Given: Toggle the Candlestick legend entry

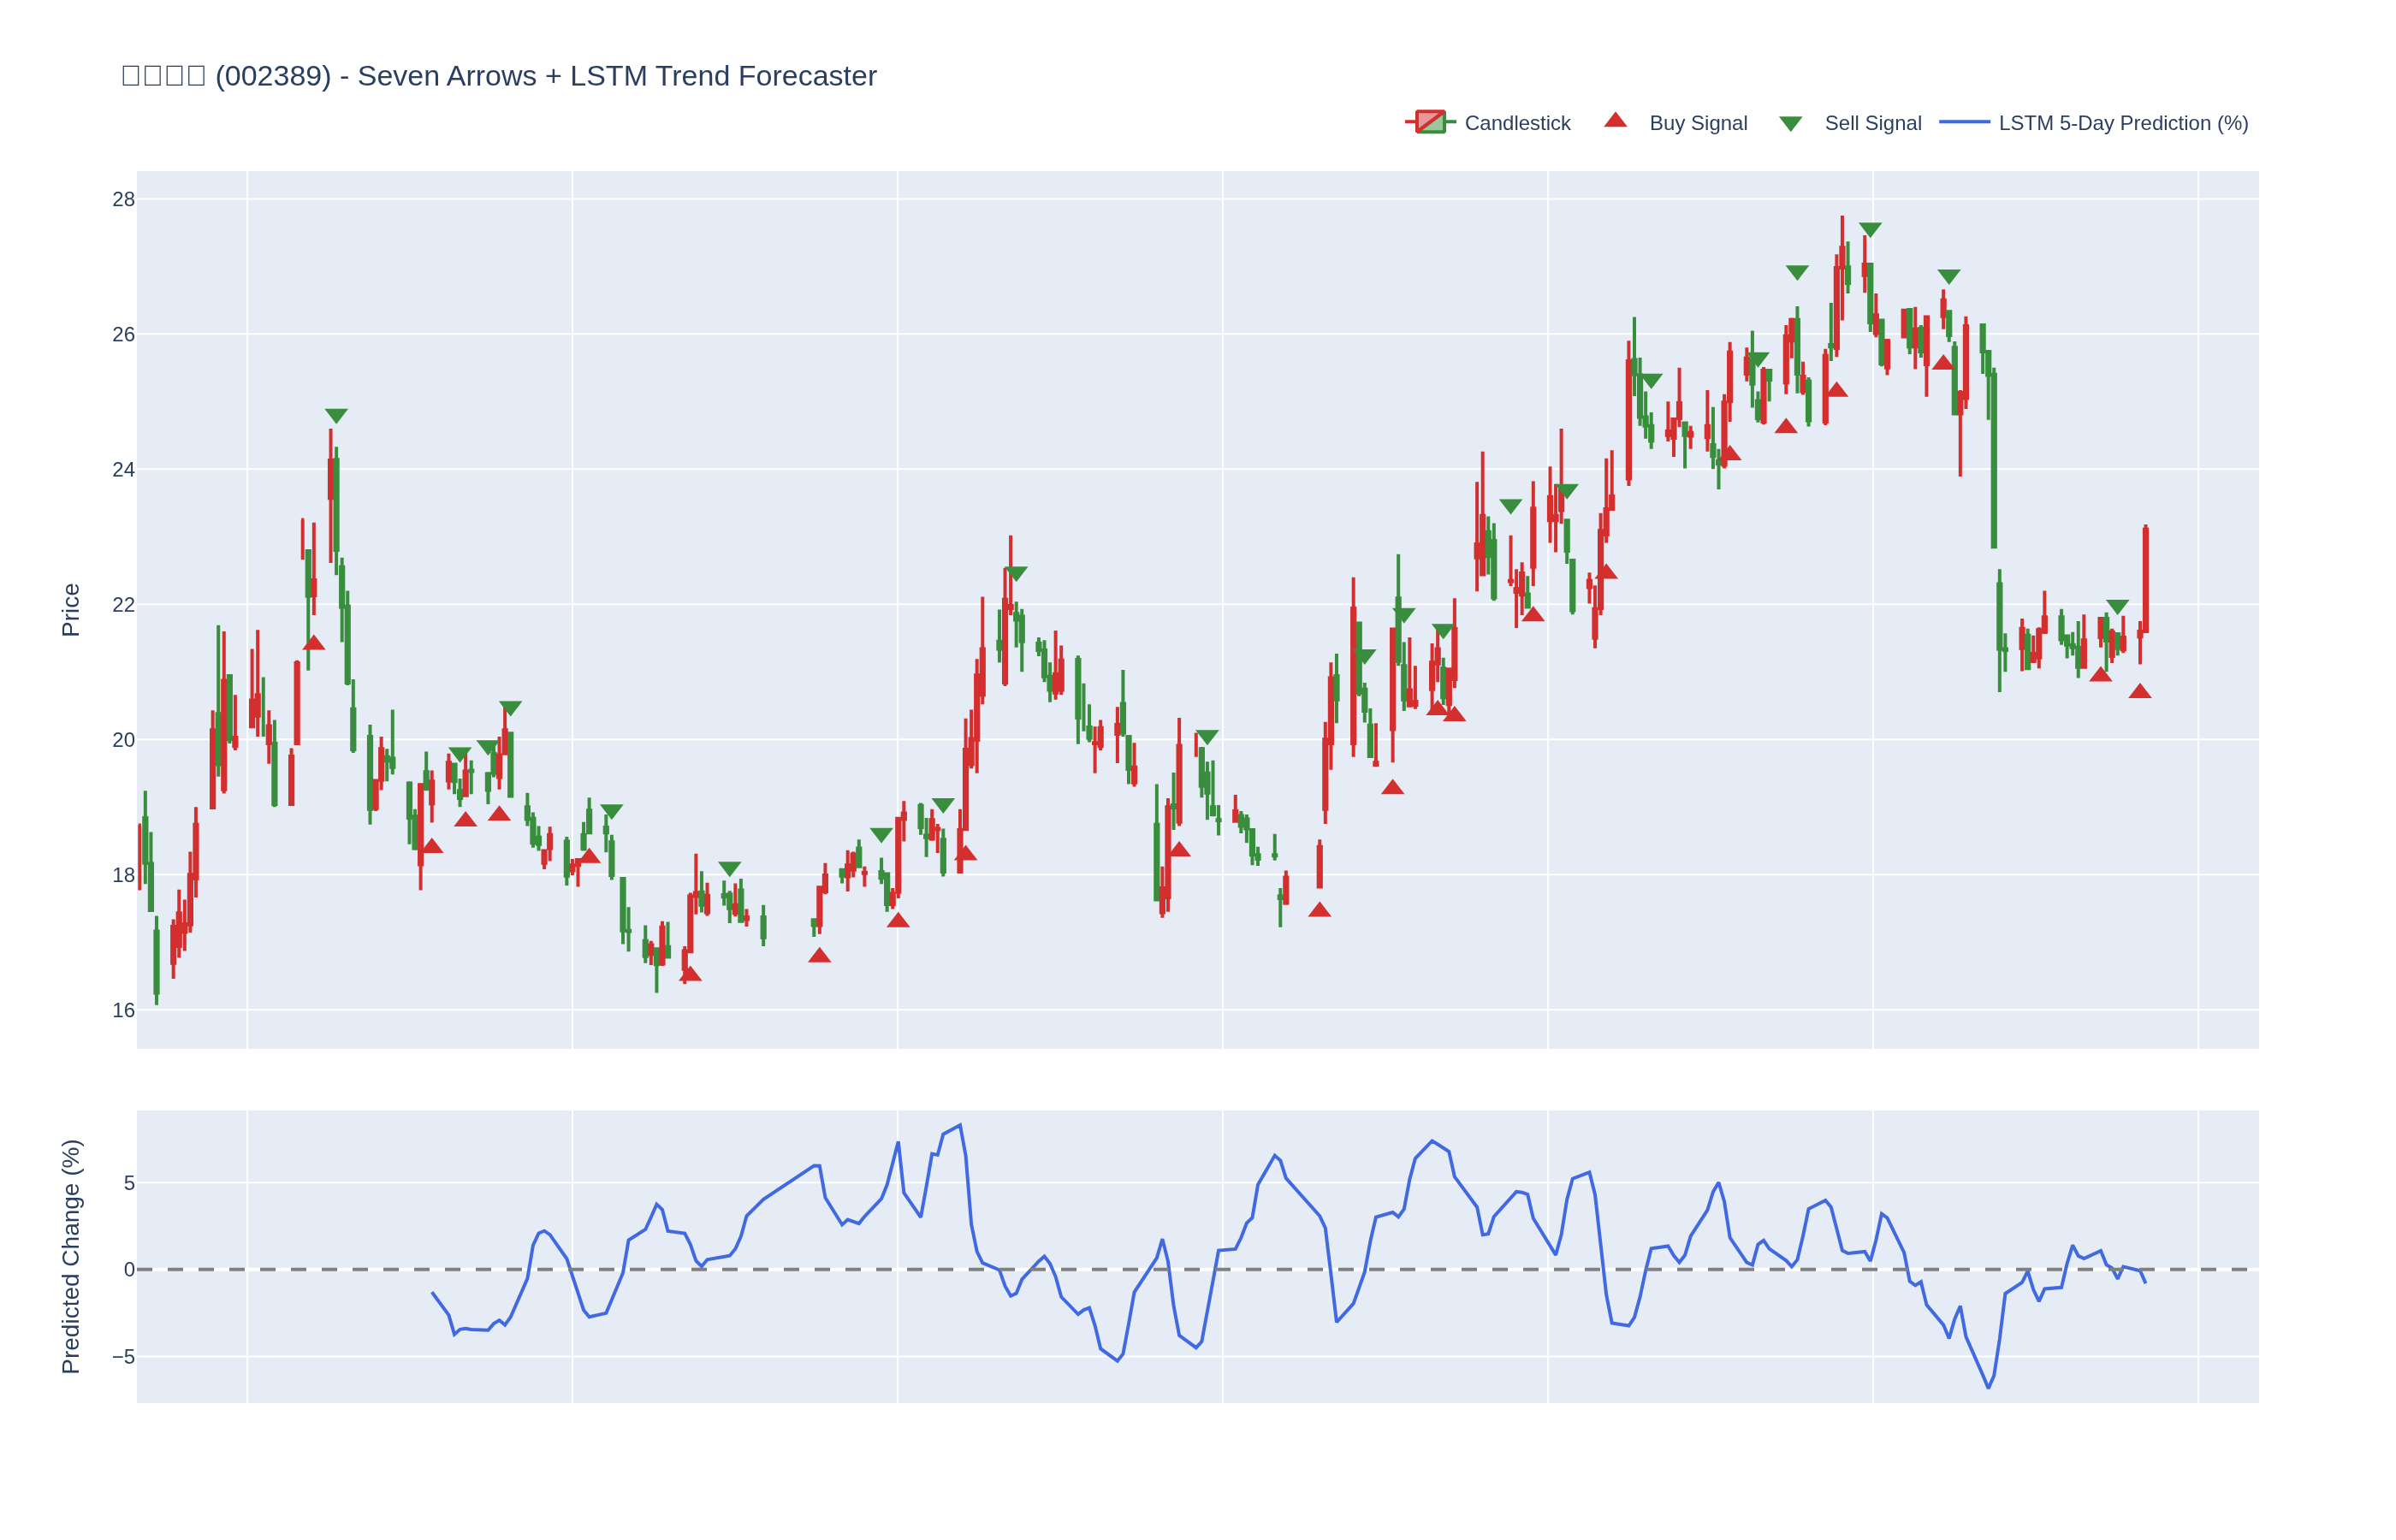Looking at the screenshot, I should point(1516,123).
